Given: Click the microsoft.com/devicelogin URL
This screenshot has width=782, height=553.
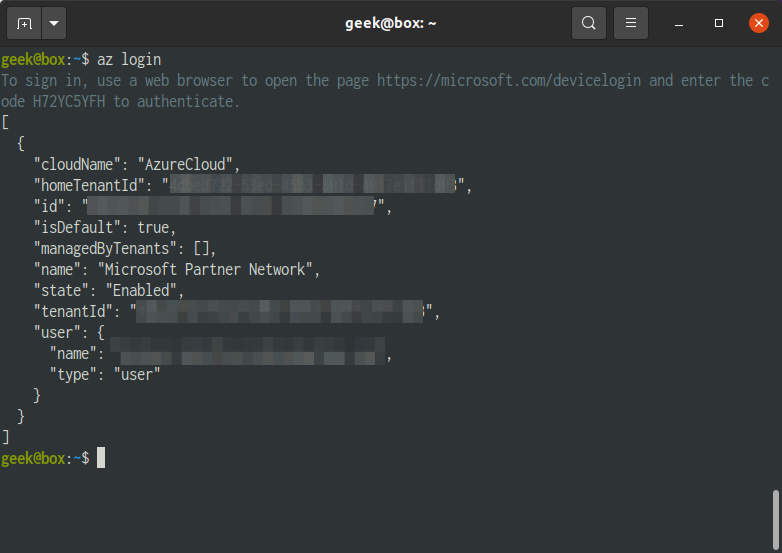Looking at the screenshot, I should (509, 80).
